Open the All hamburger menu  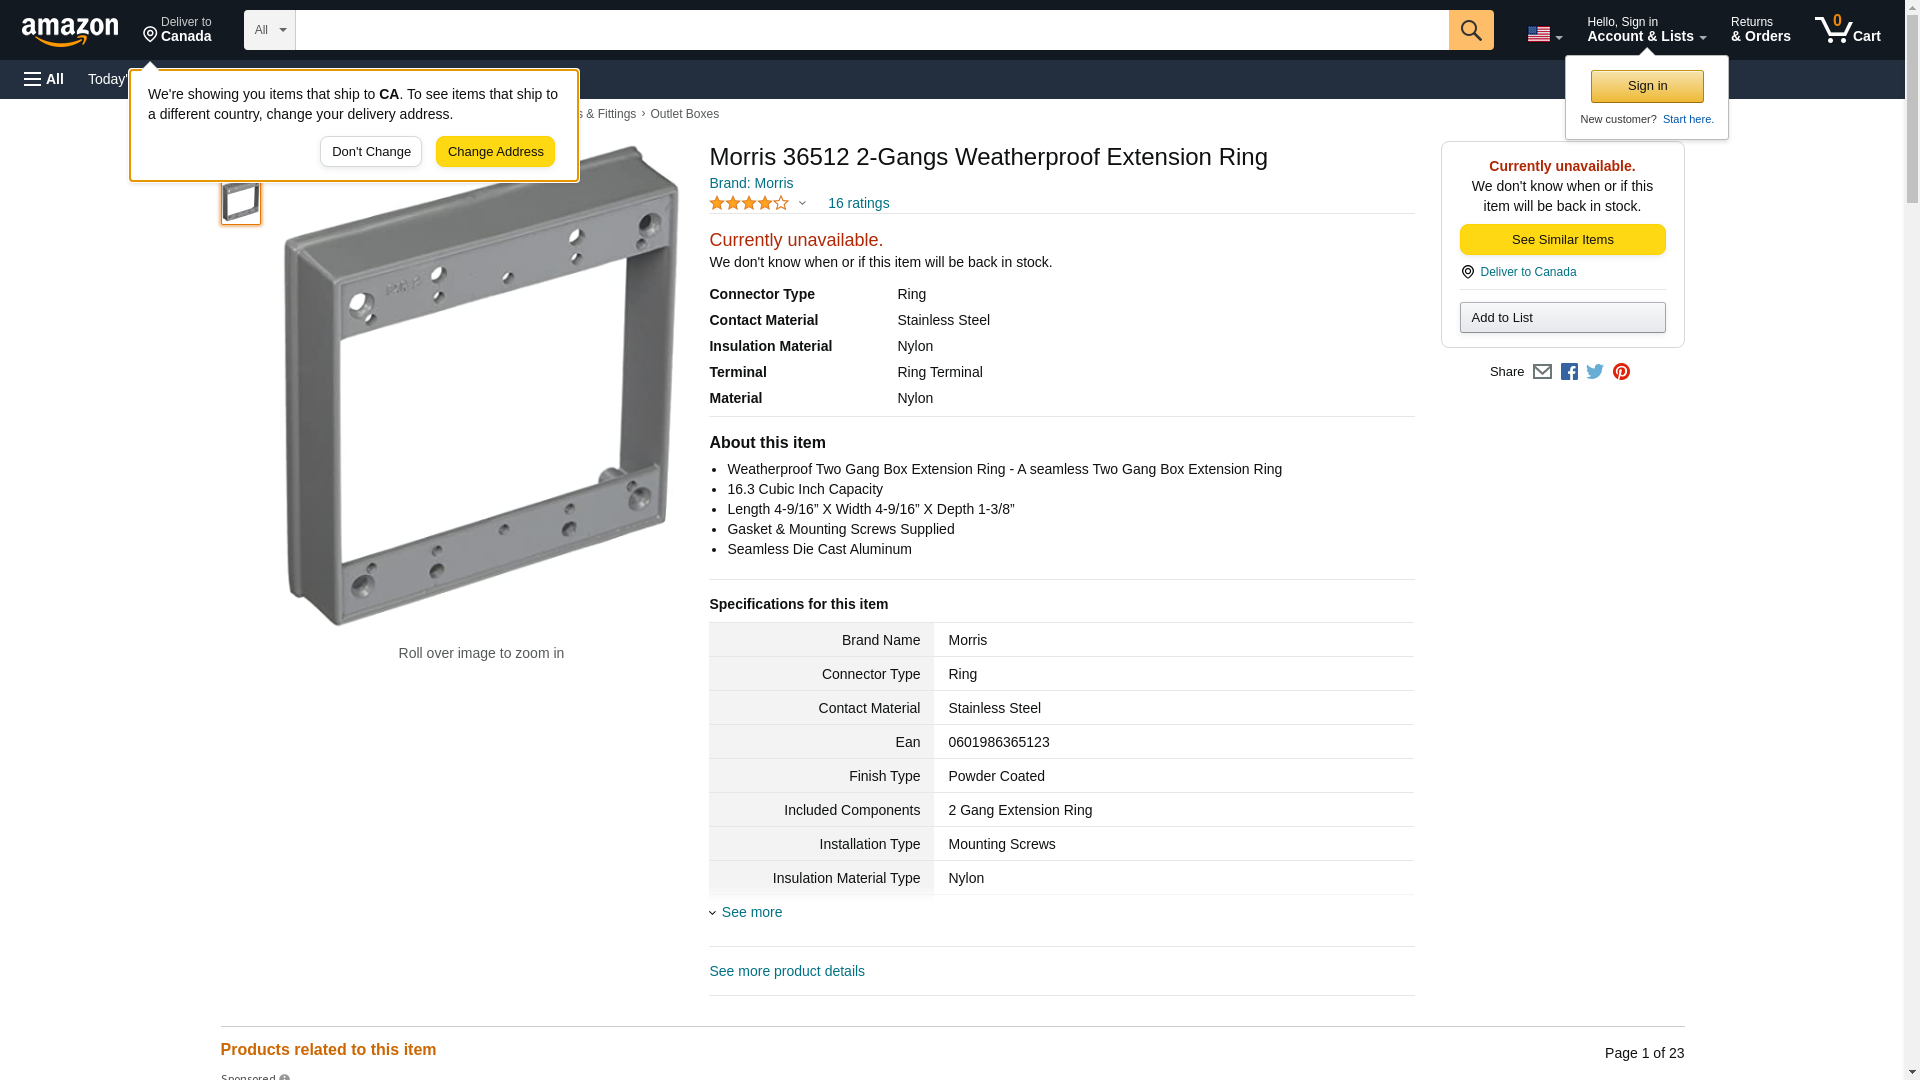(x=44, y=79)
